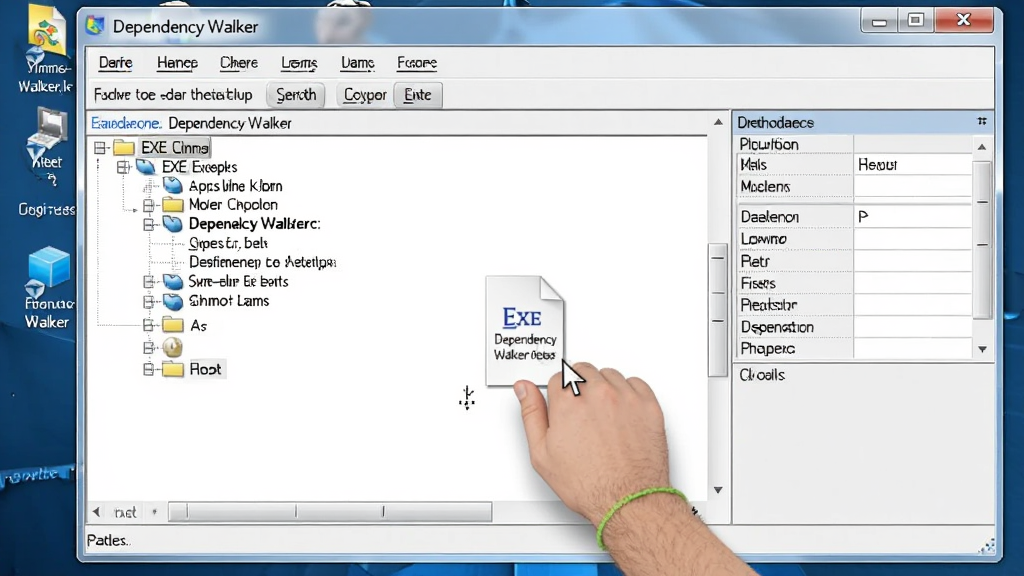This screenshot has height=576, width=1024.
Task: Click the horizontal scrollbar thumb
Action: [330, 512]
